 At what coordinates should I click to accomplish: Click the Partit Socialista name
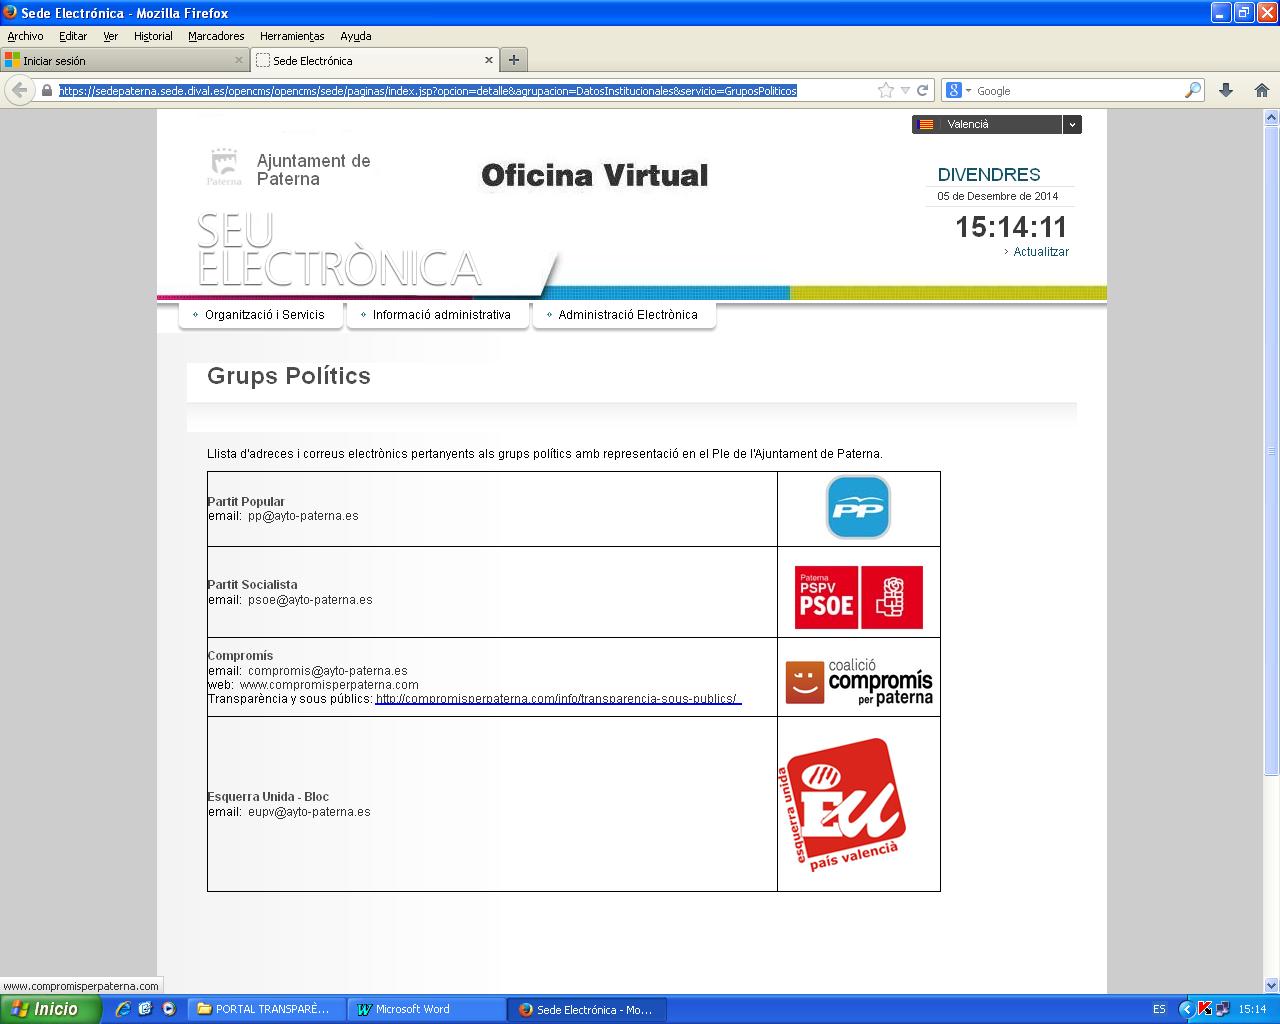pos(252,585)
